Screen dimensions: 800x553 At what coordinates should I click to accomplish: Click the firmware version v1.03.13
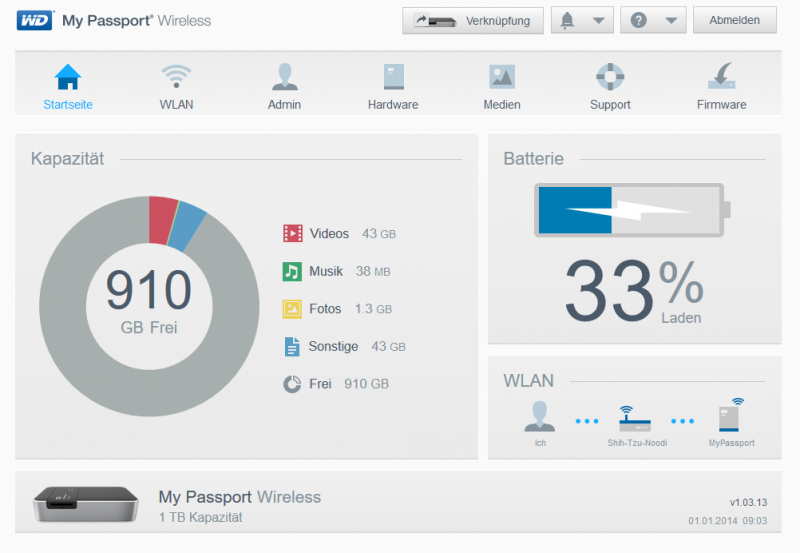point(748,502)
